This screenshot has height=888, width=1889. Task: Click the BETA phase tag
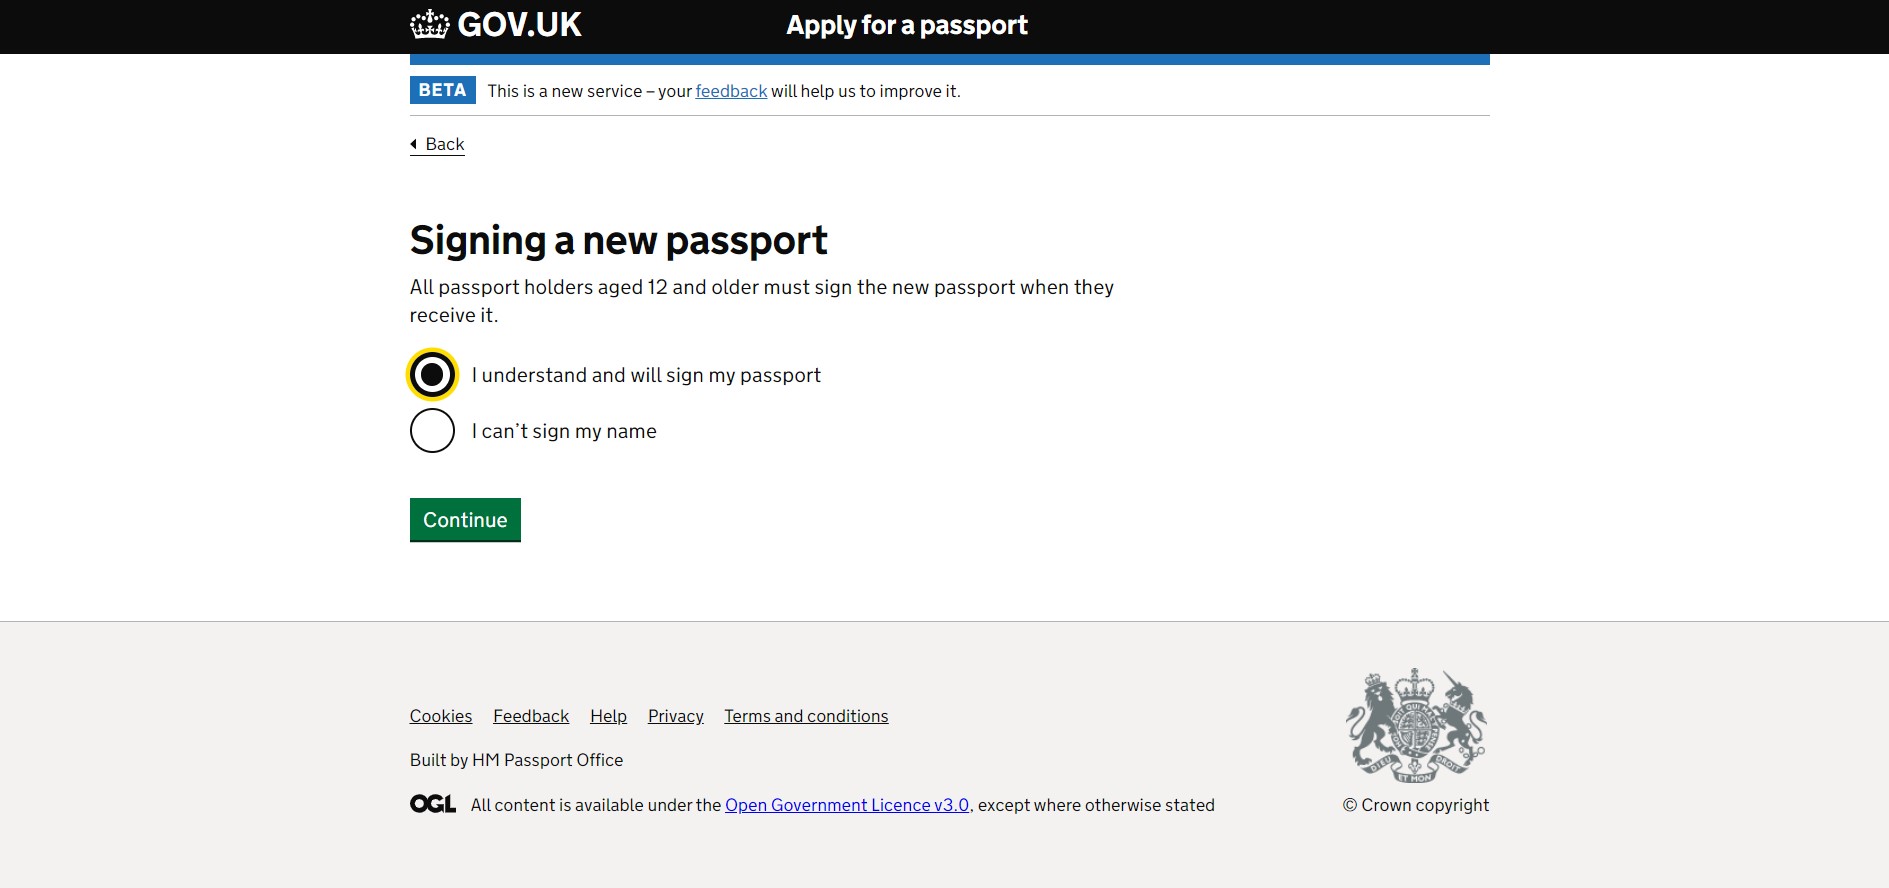442,90
